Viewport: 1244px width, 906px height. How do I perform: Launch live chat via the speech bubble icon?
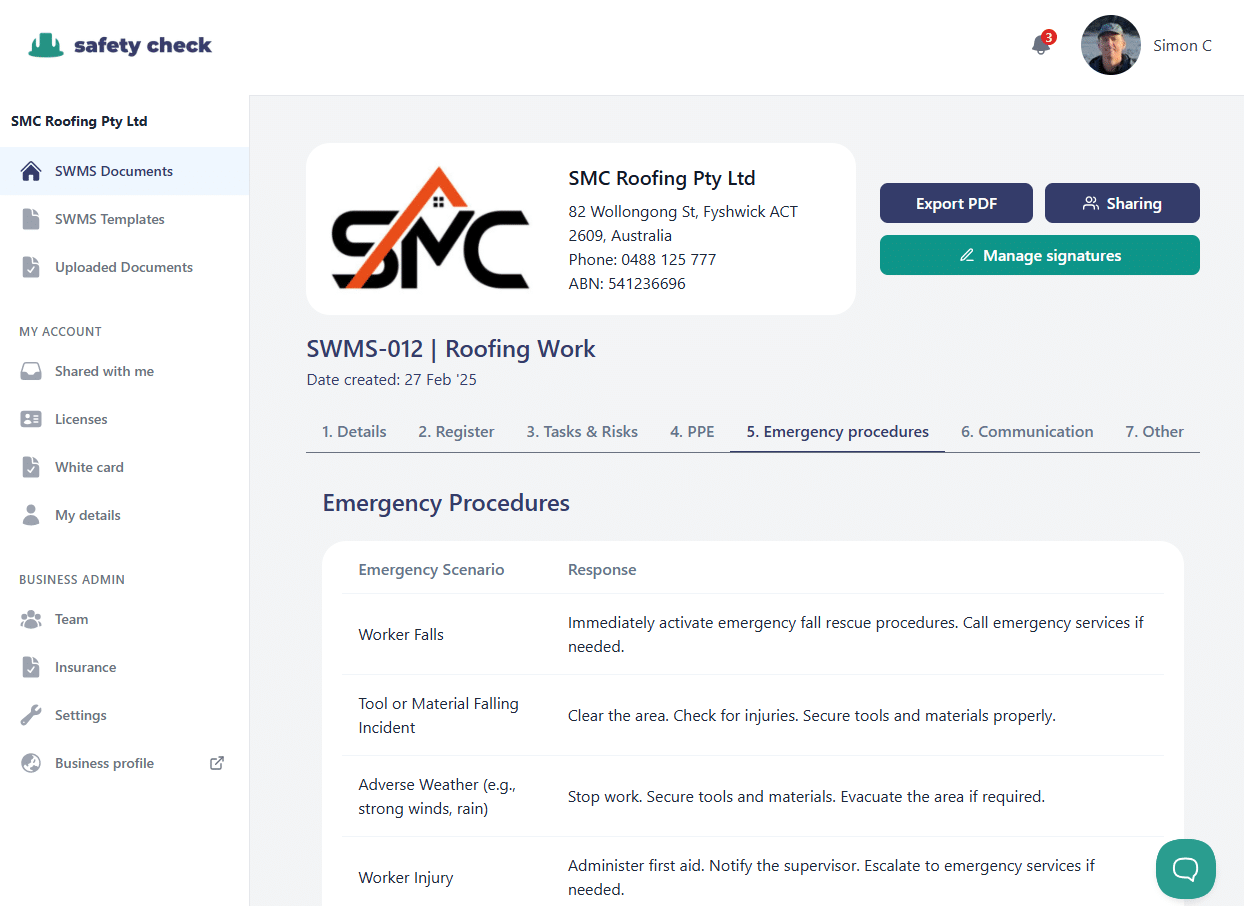point(1186,869)
